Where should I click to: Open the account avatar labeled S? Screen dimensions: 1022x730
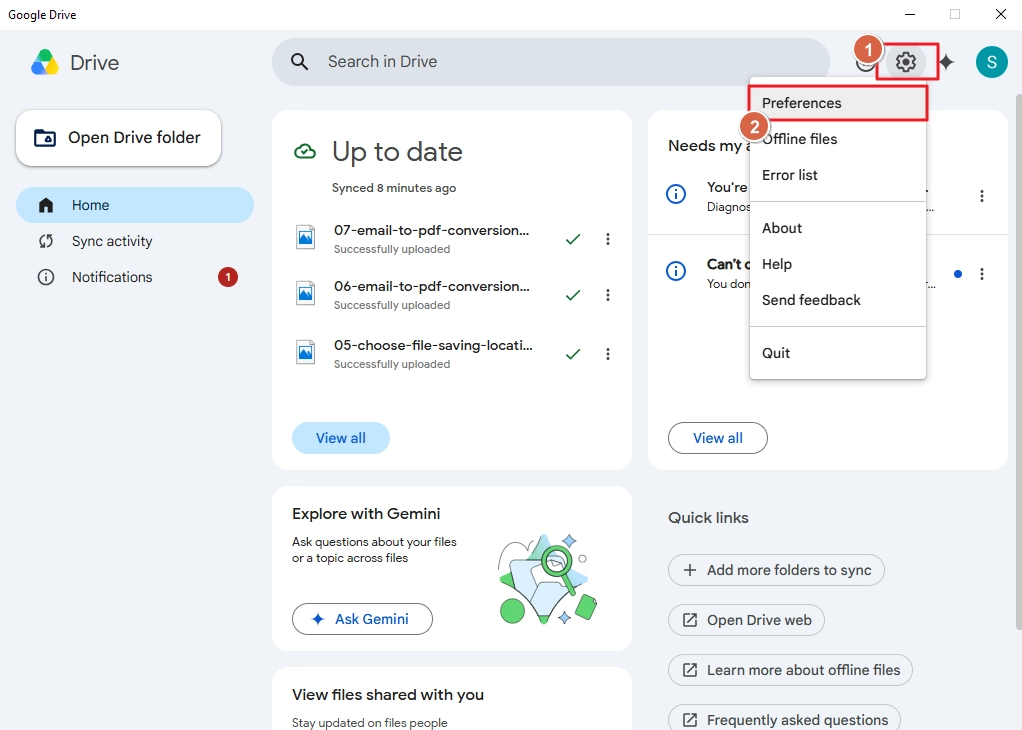click(x=991, y=62)
